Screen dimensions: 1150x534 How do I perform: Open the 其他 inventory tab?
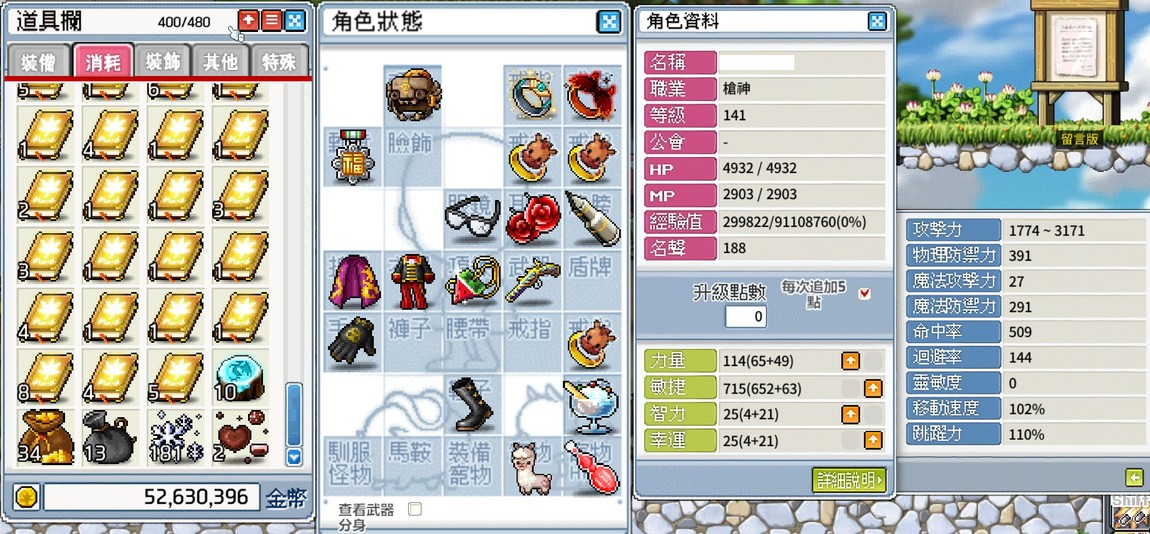(220, 61)
